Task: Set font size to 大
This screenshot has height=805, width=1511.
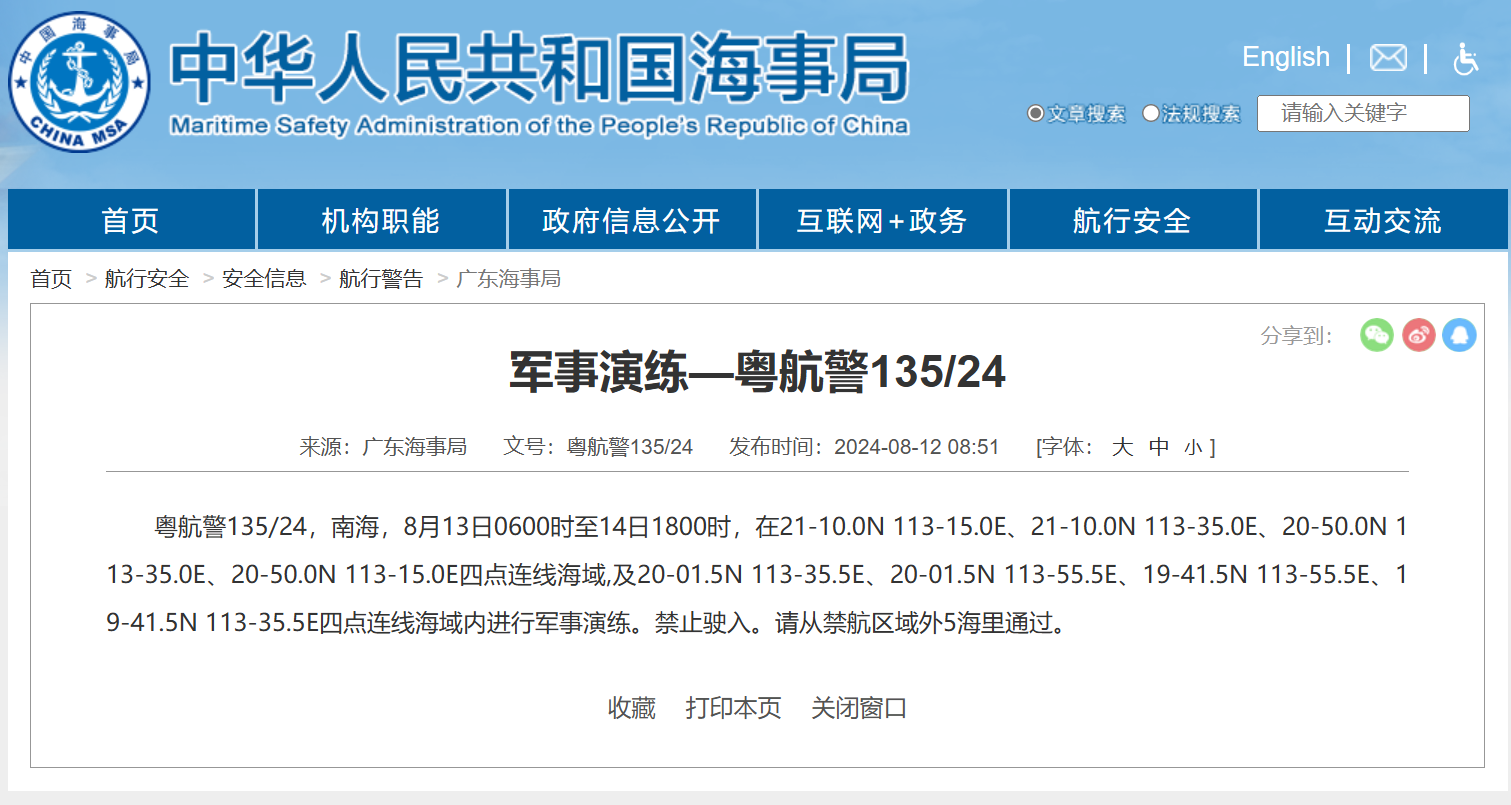Action: coord(1122,447)
